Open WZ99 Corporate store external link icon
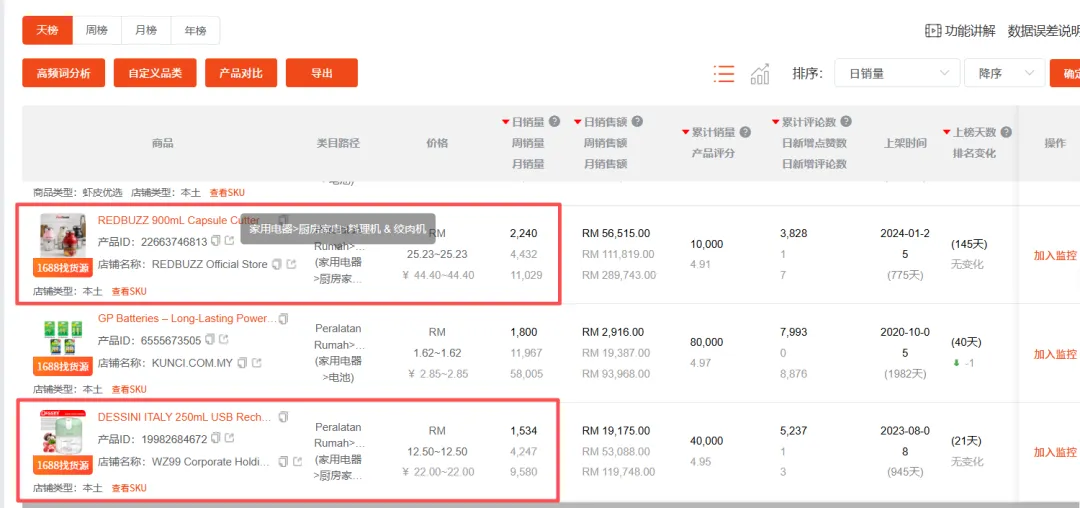 298,461
